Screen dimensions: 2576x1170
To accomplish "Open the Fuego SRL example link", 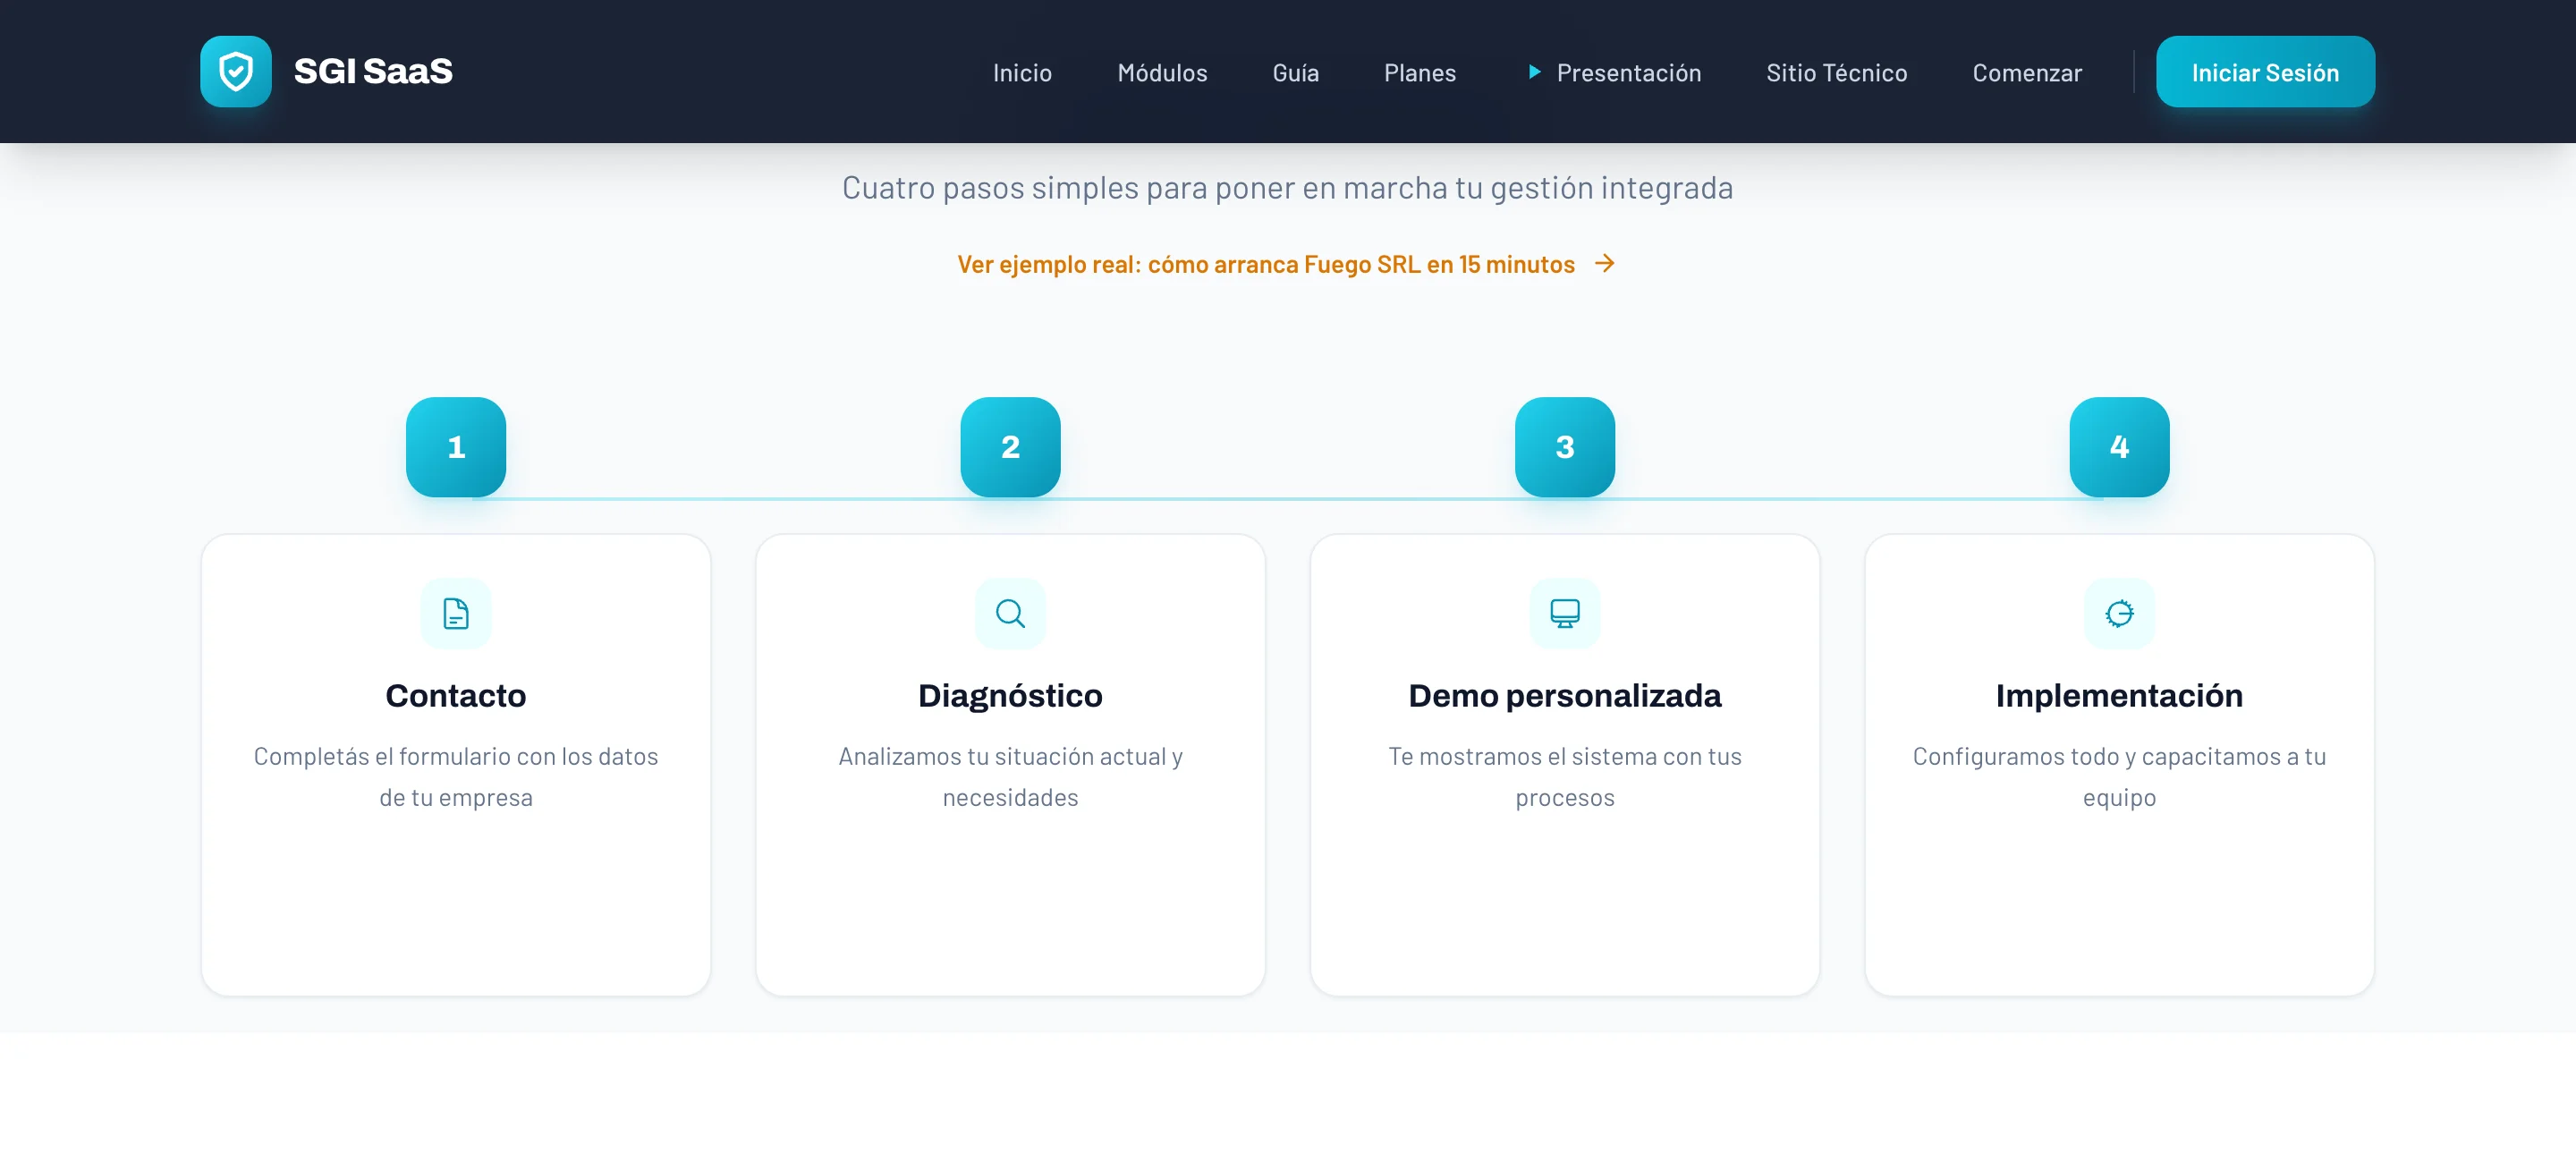I will click(1265, 263).
